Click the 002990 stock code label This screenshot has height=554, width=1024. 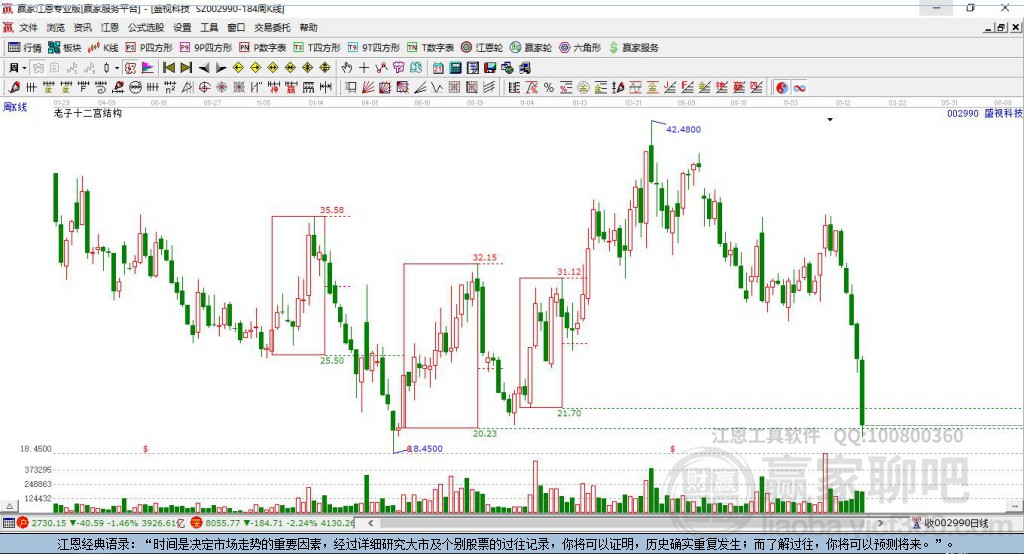(963, 114)
